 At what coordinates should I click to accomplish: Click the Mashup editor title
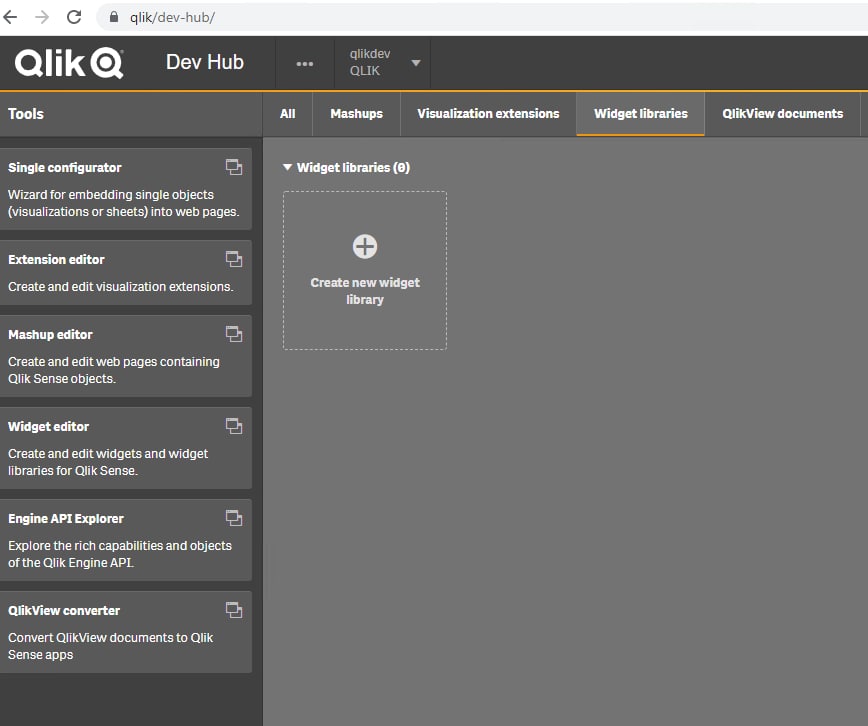(50, 334)
